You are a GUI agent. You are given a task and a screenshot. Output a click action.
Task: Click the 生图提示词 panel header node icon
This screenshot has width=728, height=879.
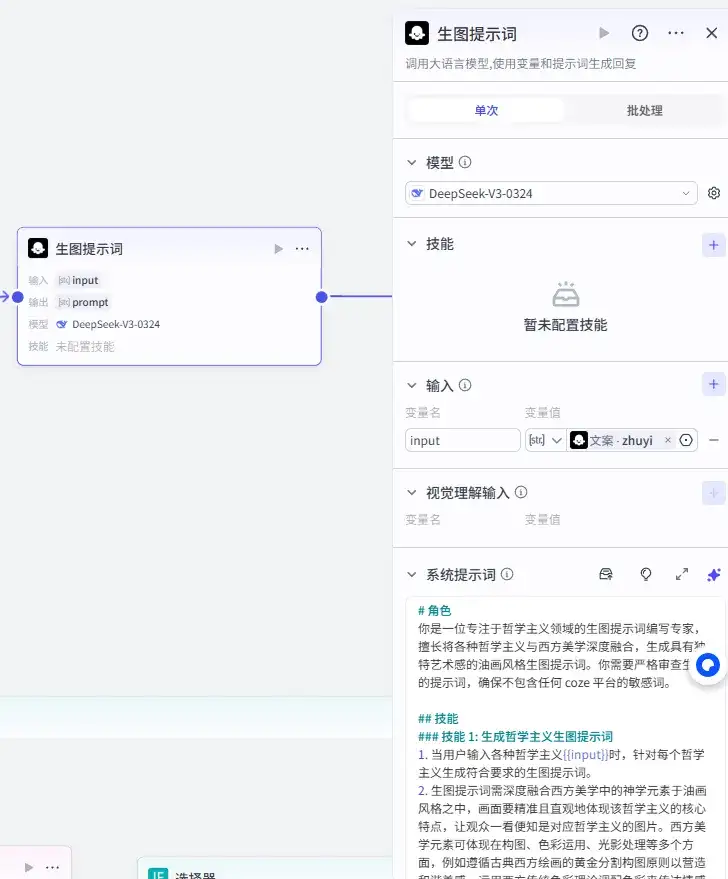(x=417, y=33)
